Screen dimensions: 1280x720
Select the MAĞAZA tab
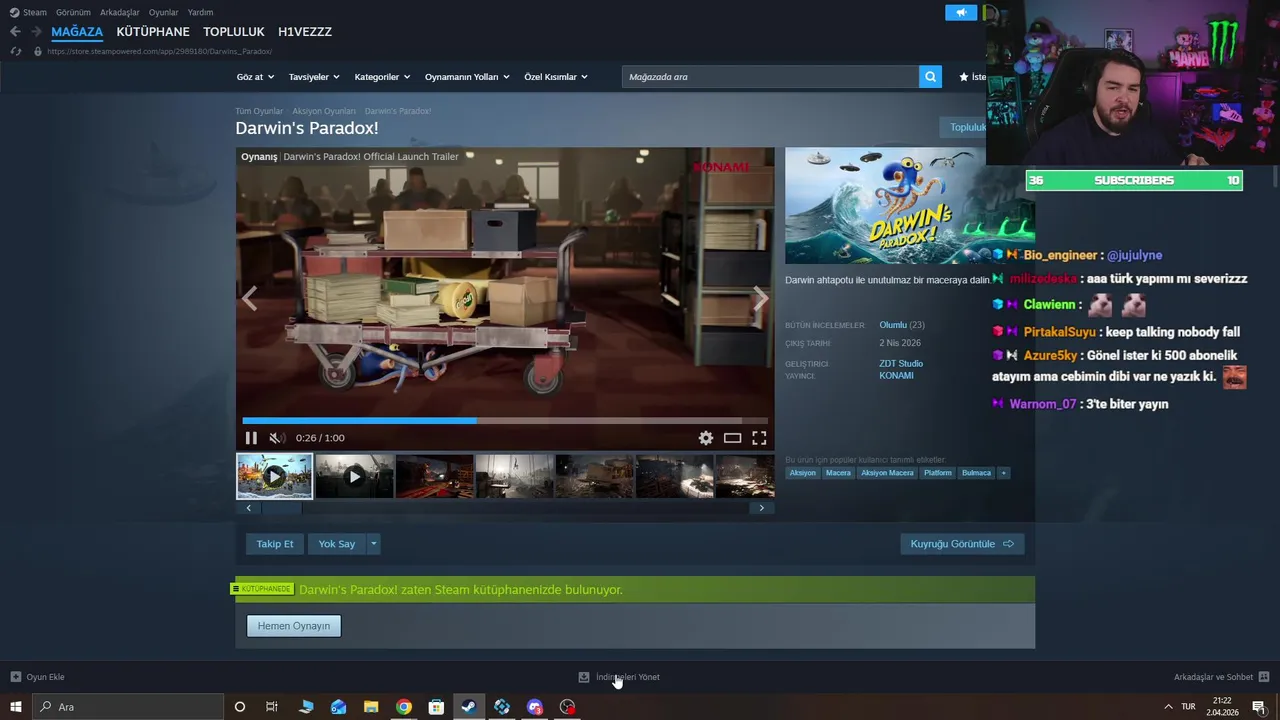[x=77, y=32]
